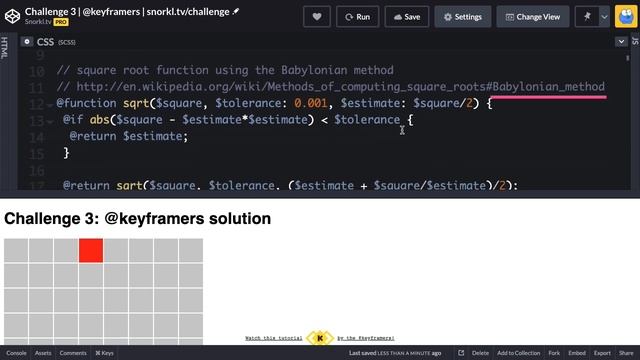This screenshot has width=640, height=360.
Task: Click the red square in grid
Action: coord(91,251)
